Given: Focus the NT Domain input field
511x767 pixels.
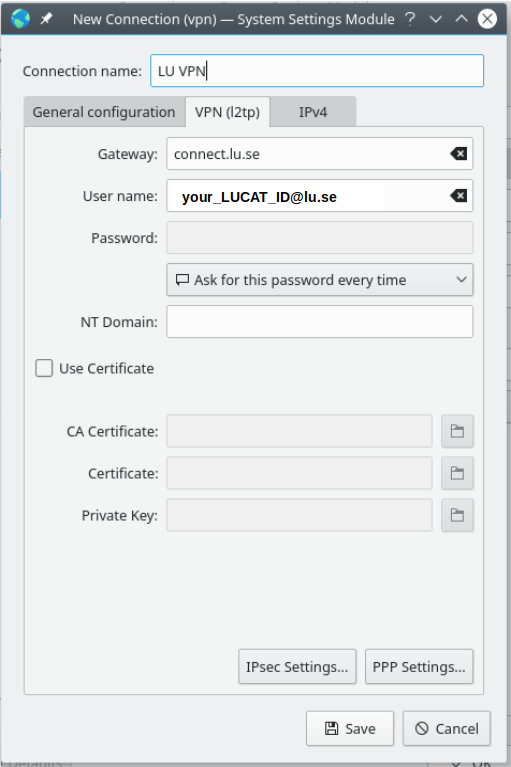Looking at the screenshot, I should (x=320, y=322).
